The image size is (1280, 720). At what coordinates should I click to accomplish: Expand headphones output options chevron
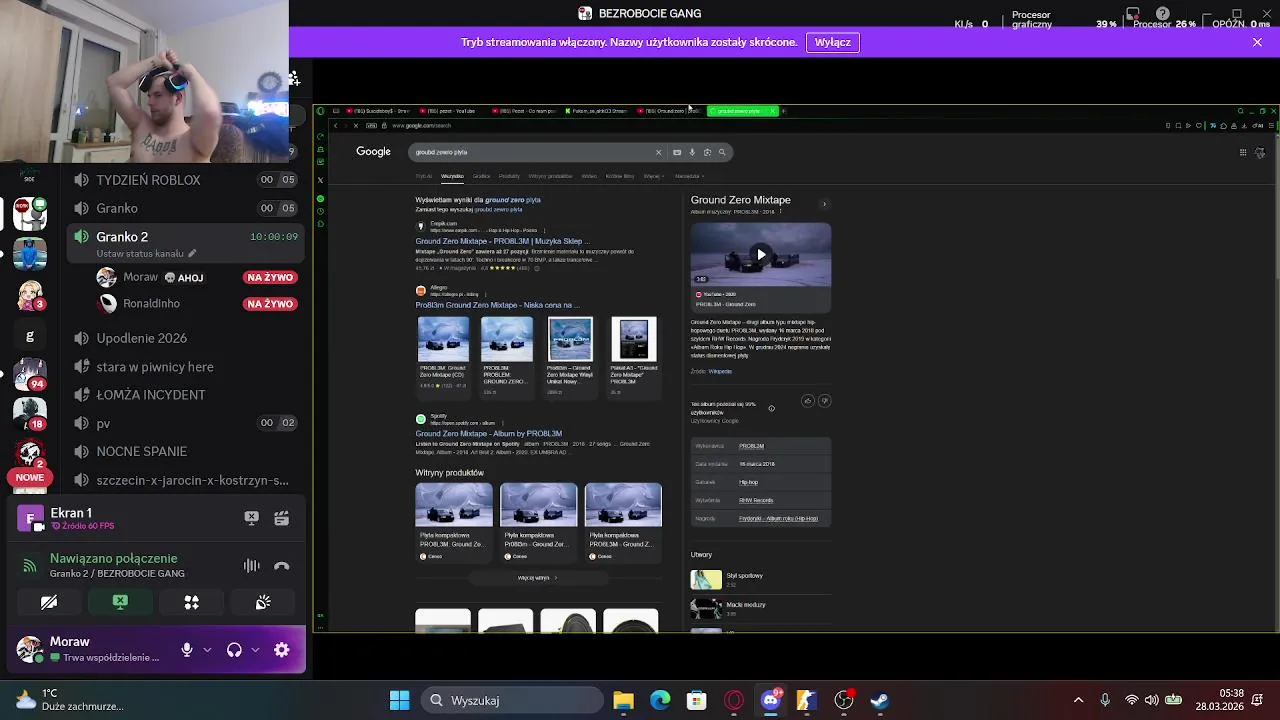(x=255, y=650)
